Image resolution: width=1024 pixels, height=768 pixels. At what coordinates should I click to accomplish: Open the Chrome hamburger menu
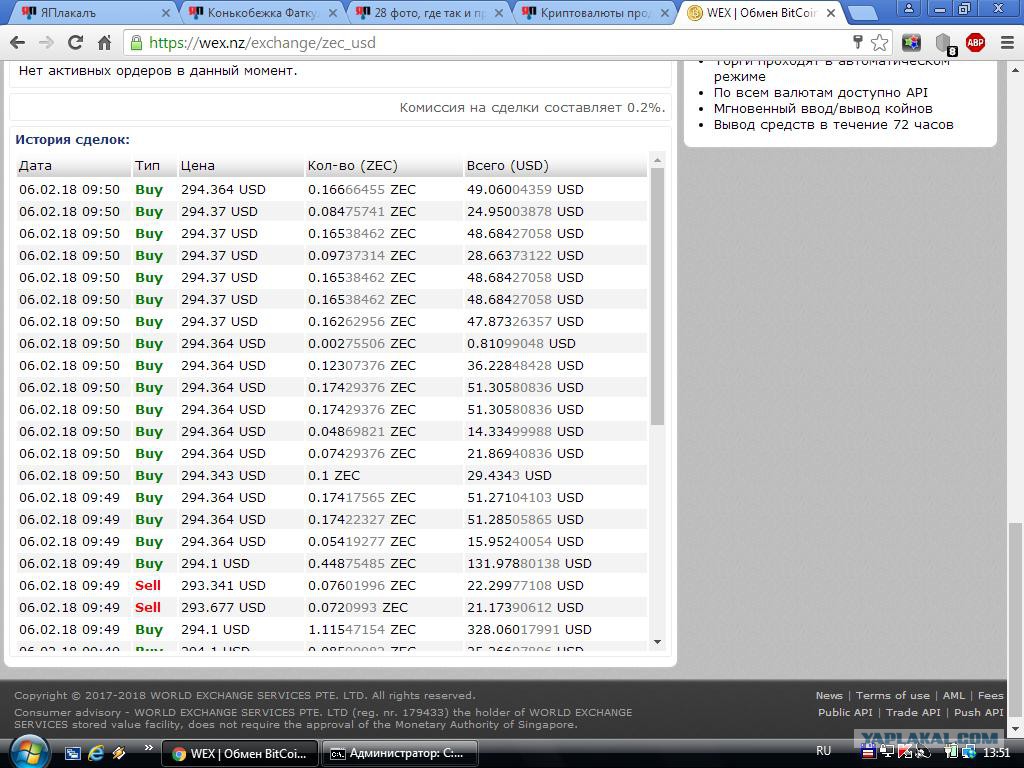coord(1007,43)
